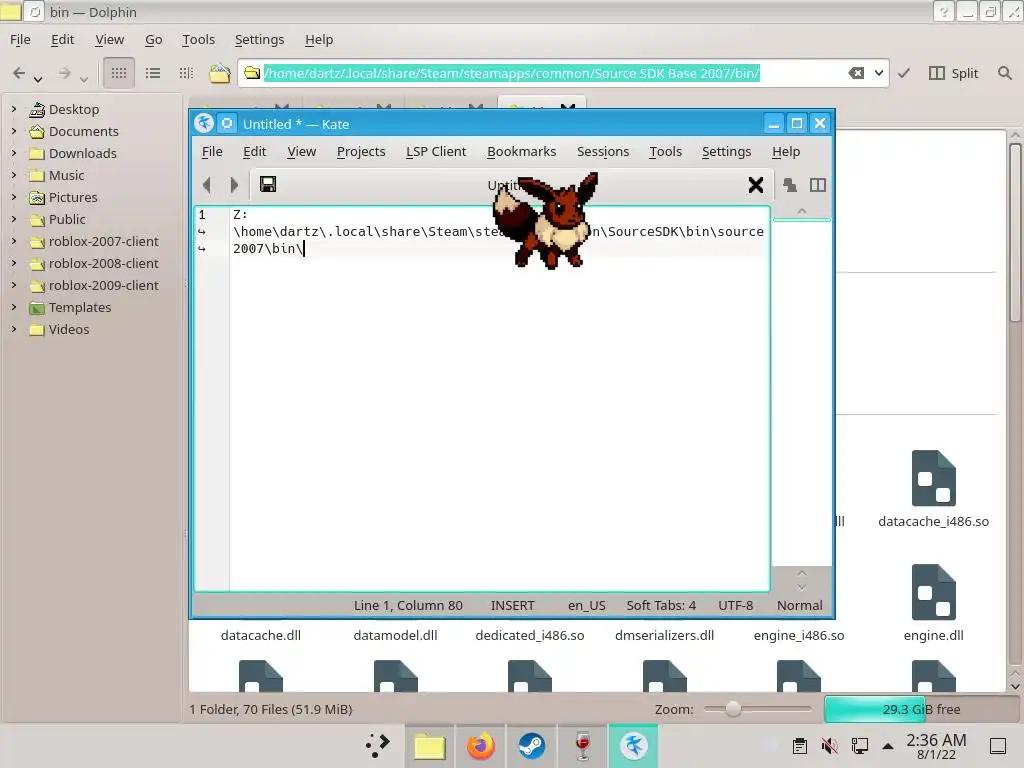Clear the Dolphin location bar text
This screenshot has height=768, width=1024.
856,73
